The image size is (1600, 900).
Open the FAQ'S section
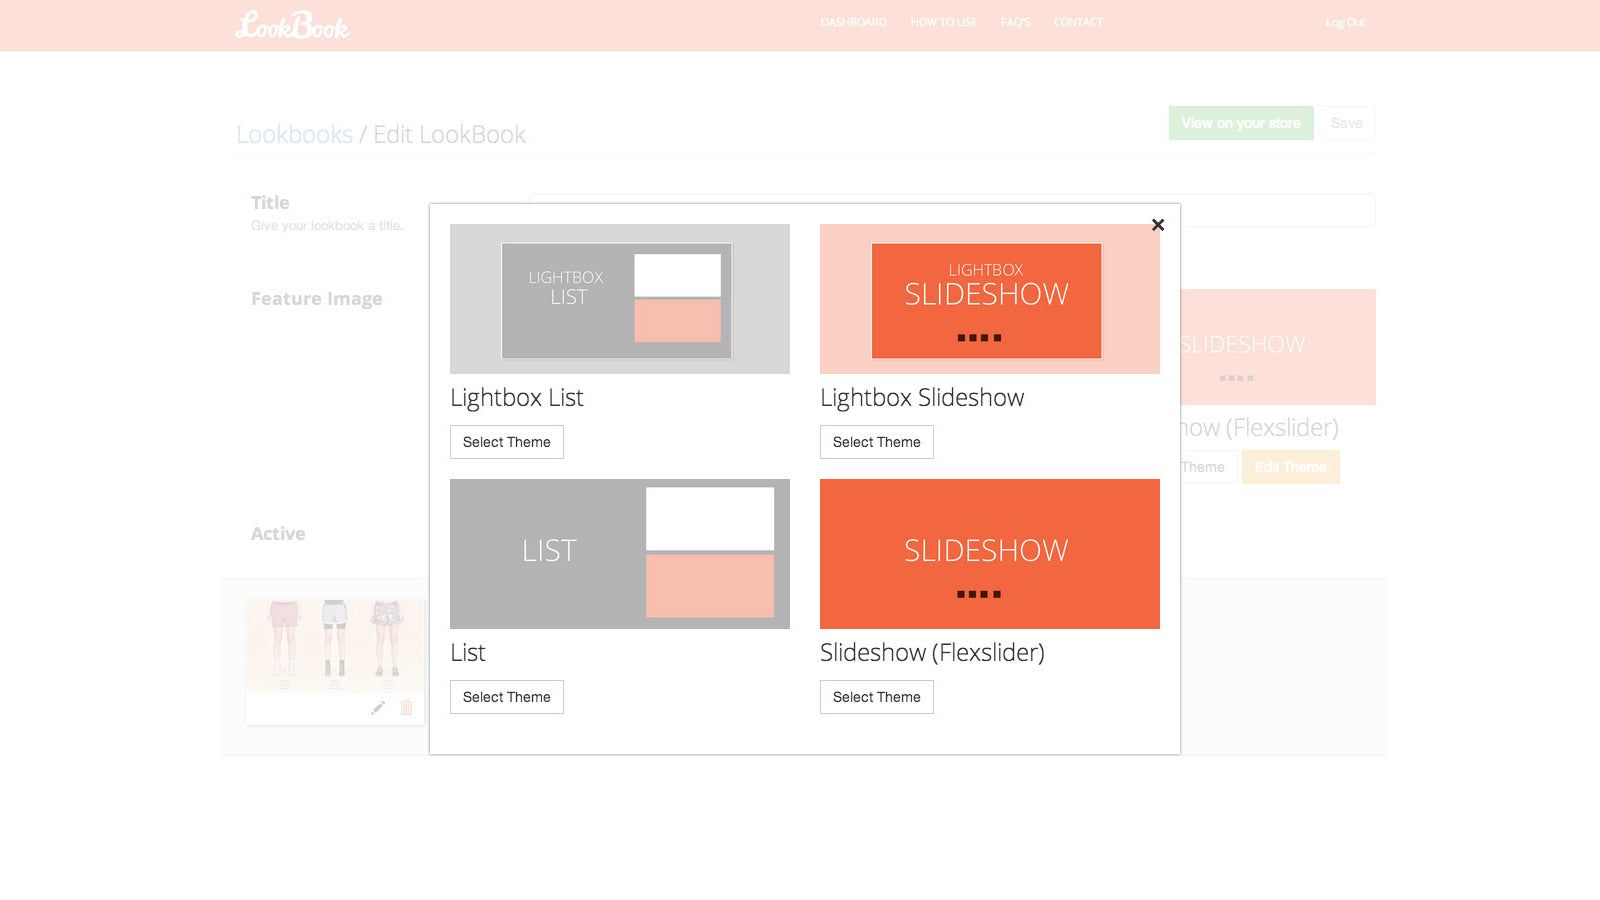pyautogui.click(x=1014, y=22)
